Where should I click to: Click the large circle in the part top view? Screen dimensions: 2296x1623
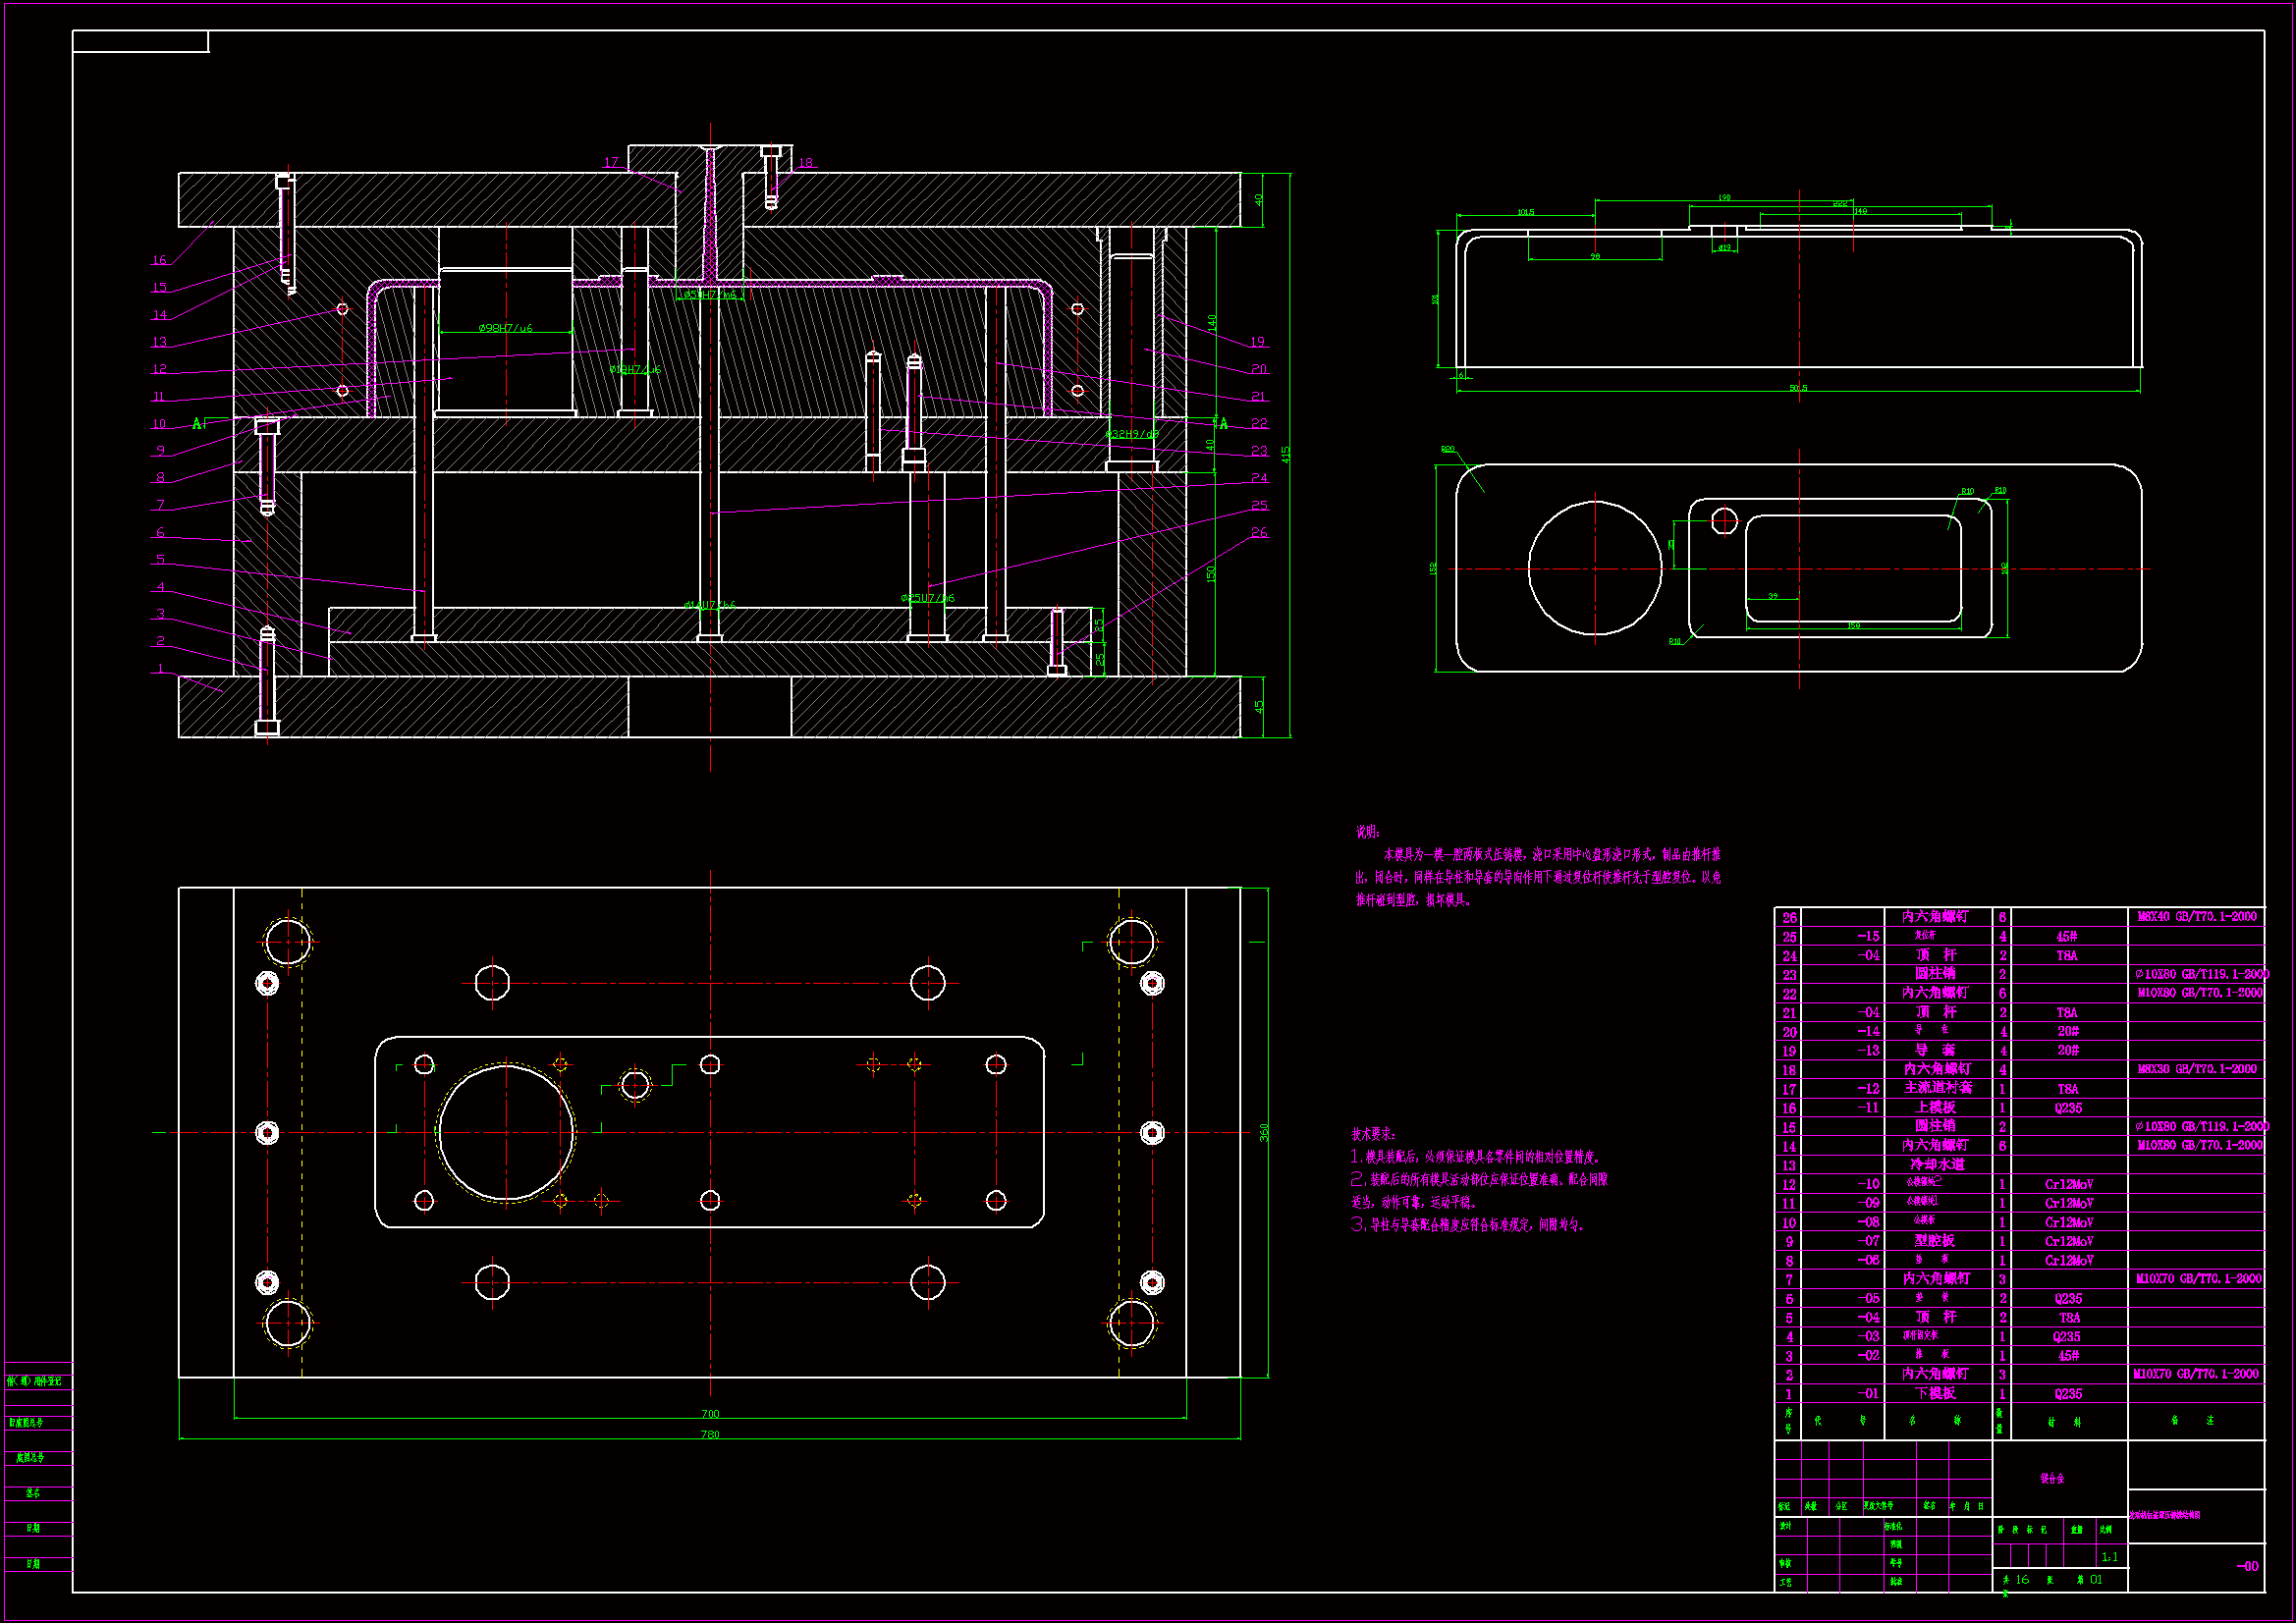[x=1594, y=568]
